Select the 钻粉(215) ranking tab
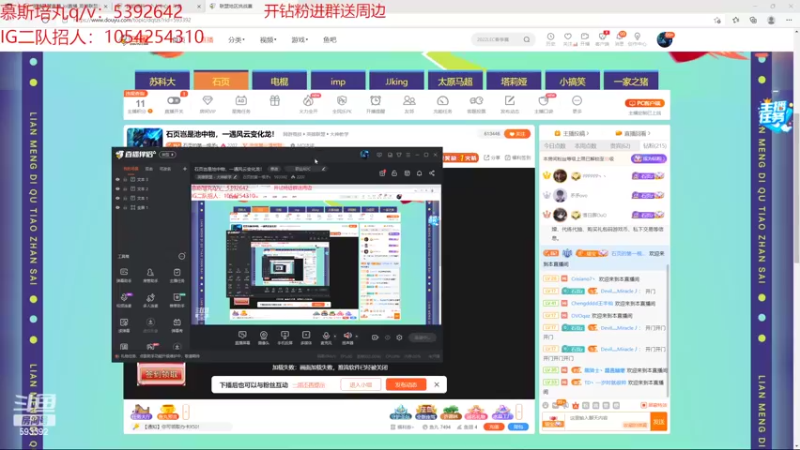The height and width of the screenshot is (450, 800). point(654,146)
